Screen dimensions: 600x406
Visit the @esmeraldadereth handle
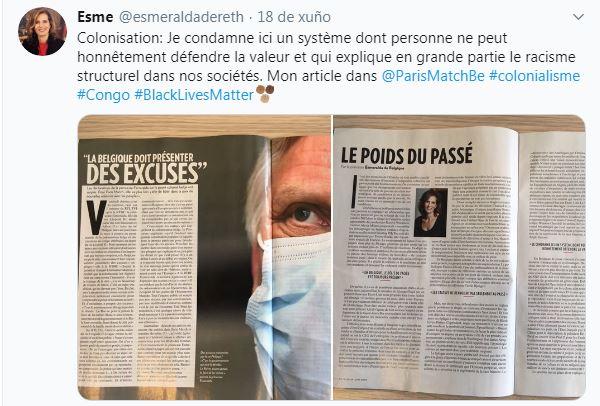[x=181, y=17]
